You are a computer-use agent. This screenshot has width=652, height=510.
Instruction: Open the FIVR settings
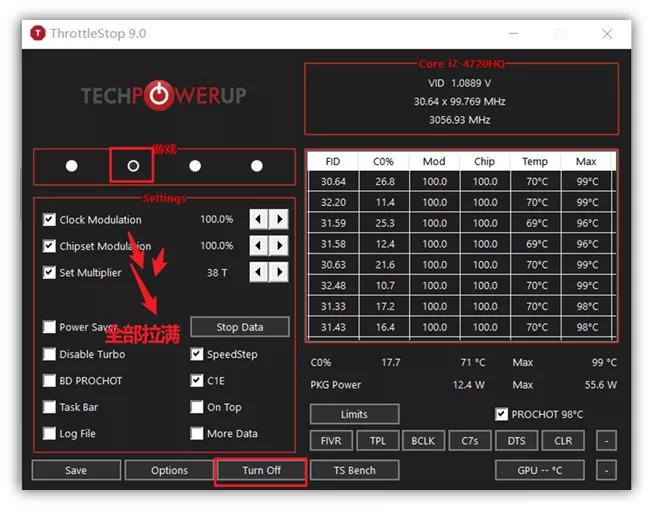tap(331, 441)
